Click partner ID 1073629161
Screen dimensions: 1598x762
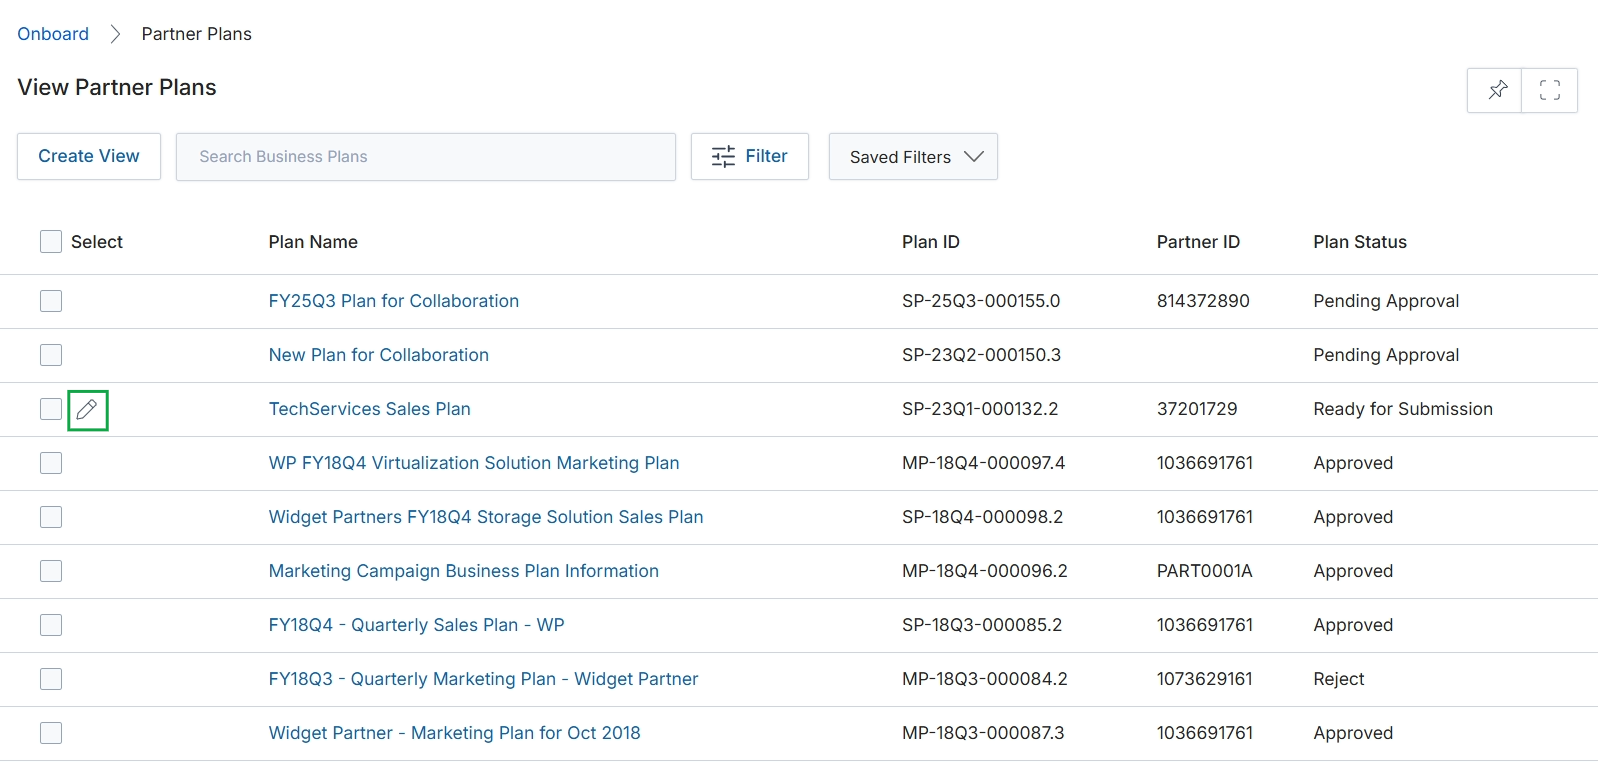coord(1205,679)
